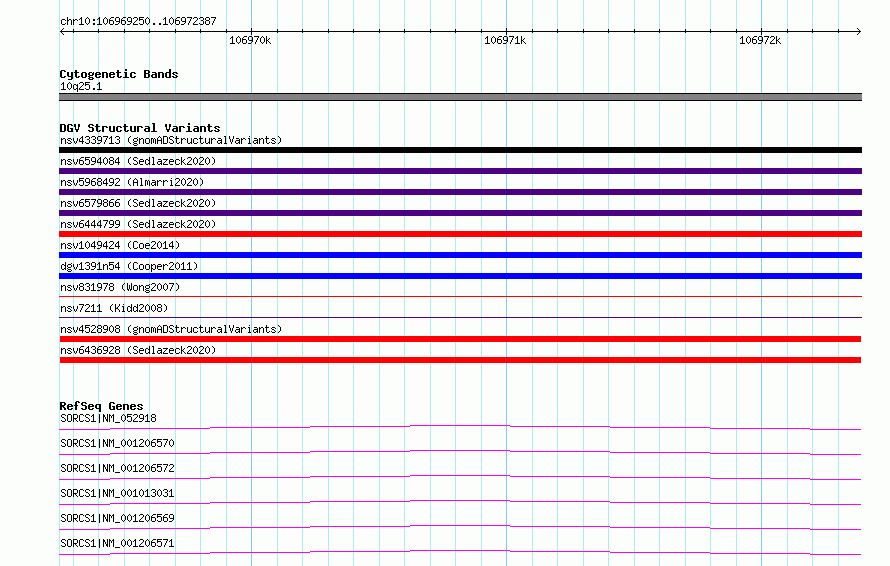890x566 pixels.
Task: Click the chr10:106969250..106972387 region label
Action: click(x=138, y=21)
